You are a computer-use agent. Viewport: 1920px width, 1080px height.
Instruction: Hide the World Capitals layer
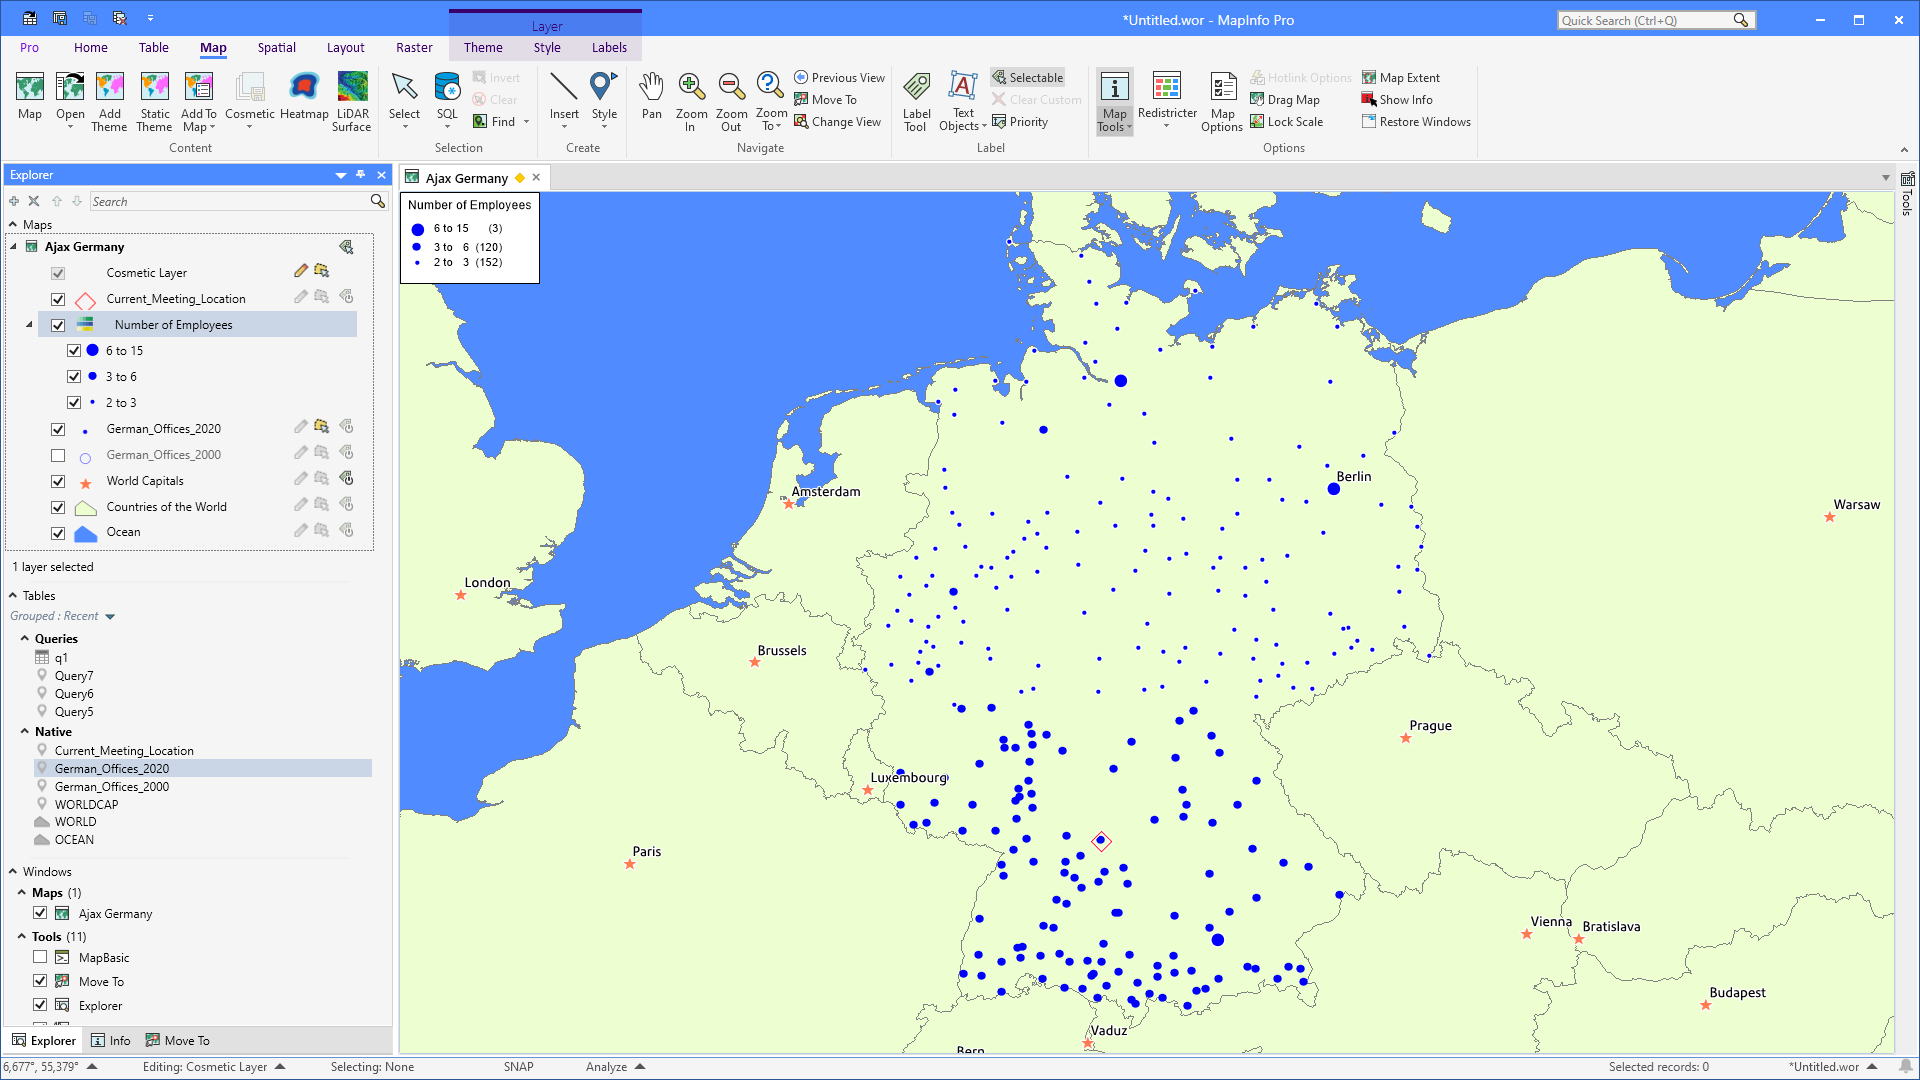58,481
